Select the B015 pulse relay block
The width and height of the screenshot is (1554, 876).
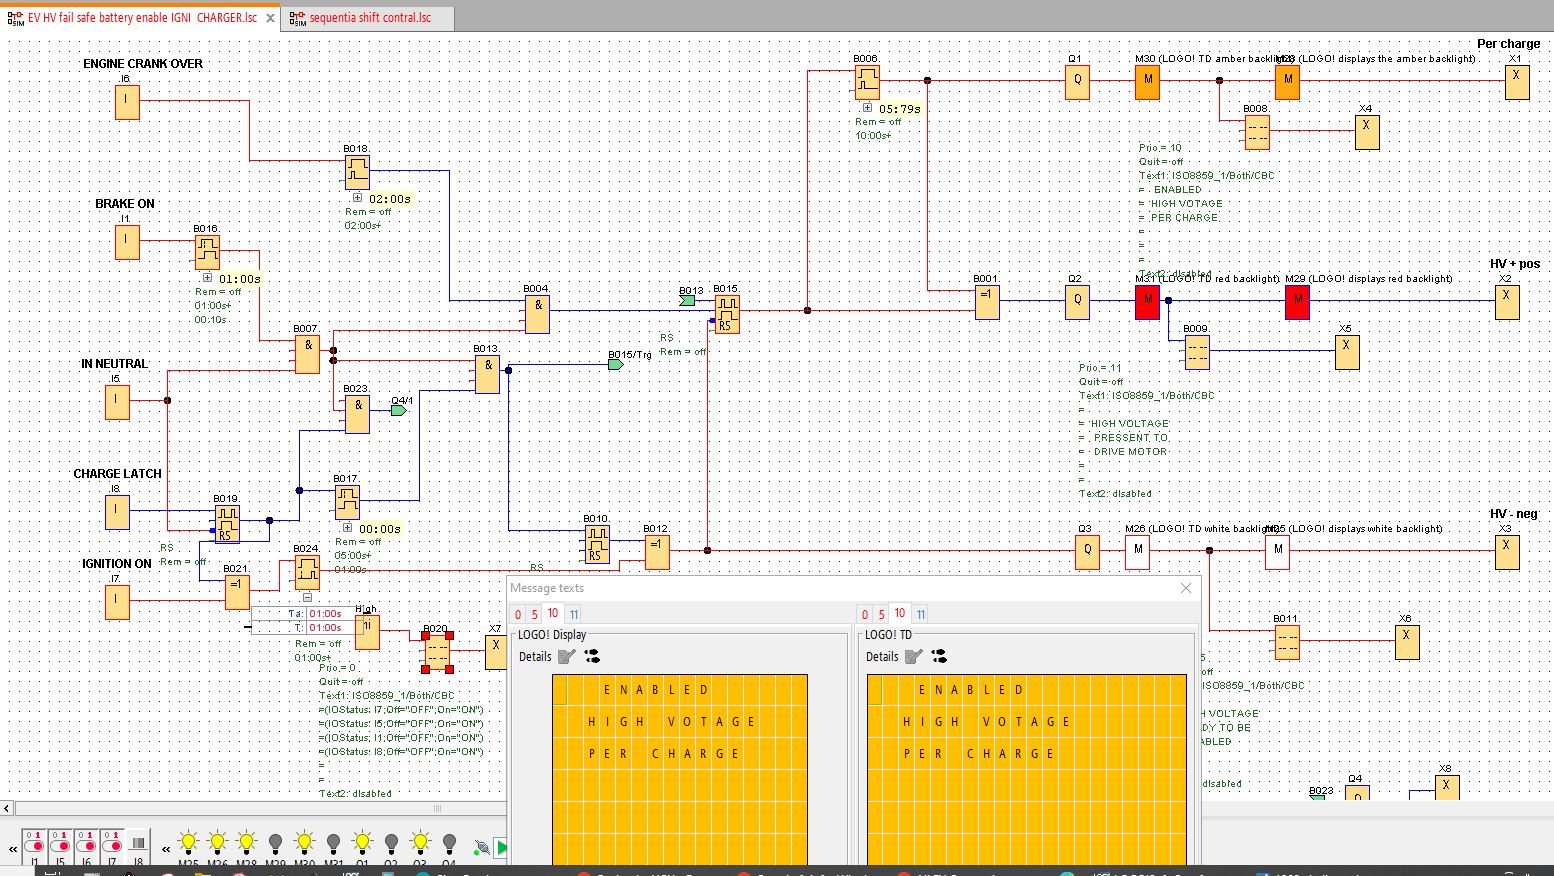[x=727, y=313]
